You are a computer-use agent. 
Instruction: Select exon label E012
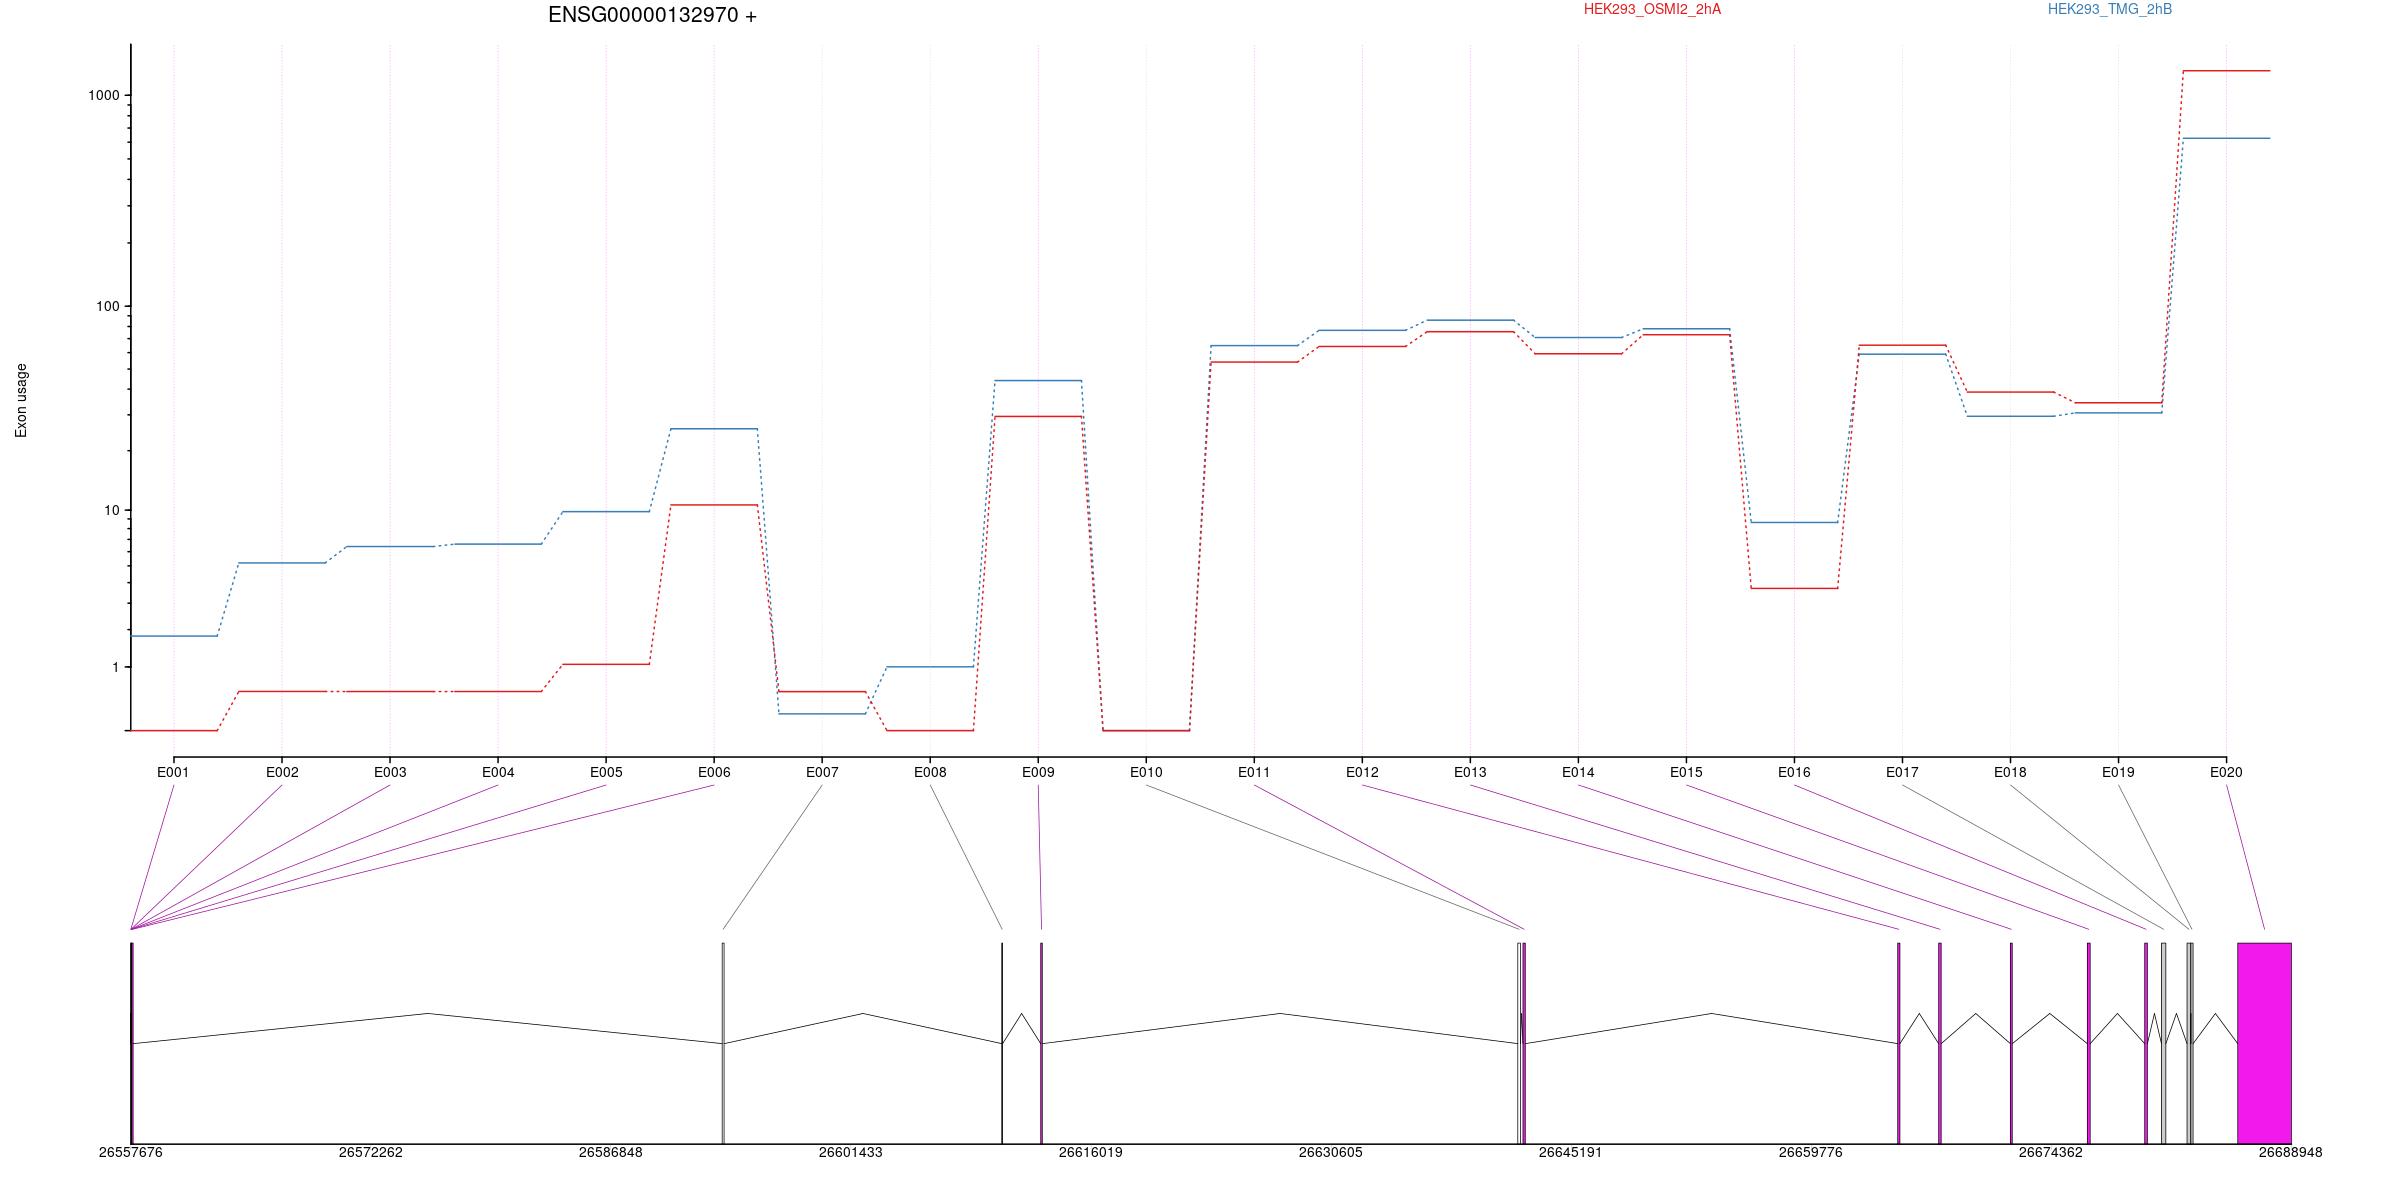click(x=1362, y=772)
